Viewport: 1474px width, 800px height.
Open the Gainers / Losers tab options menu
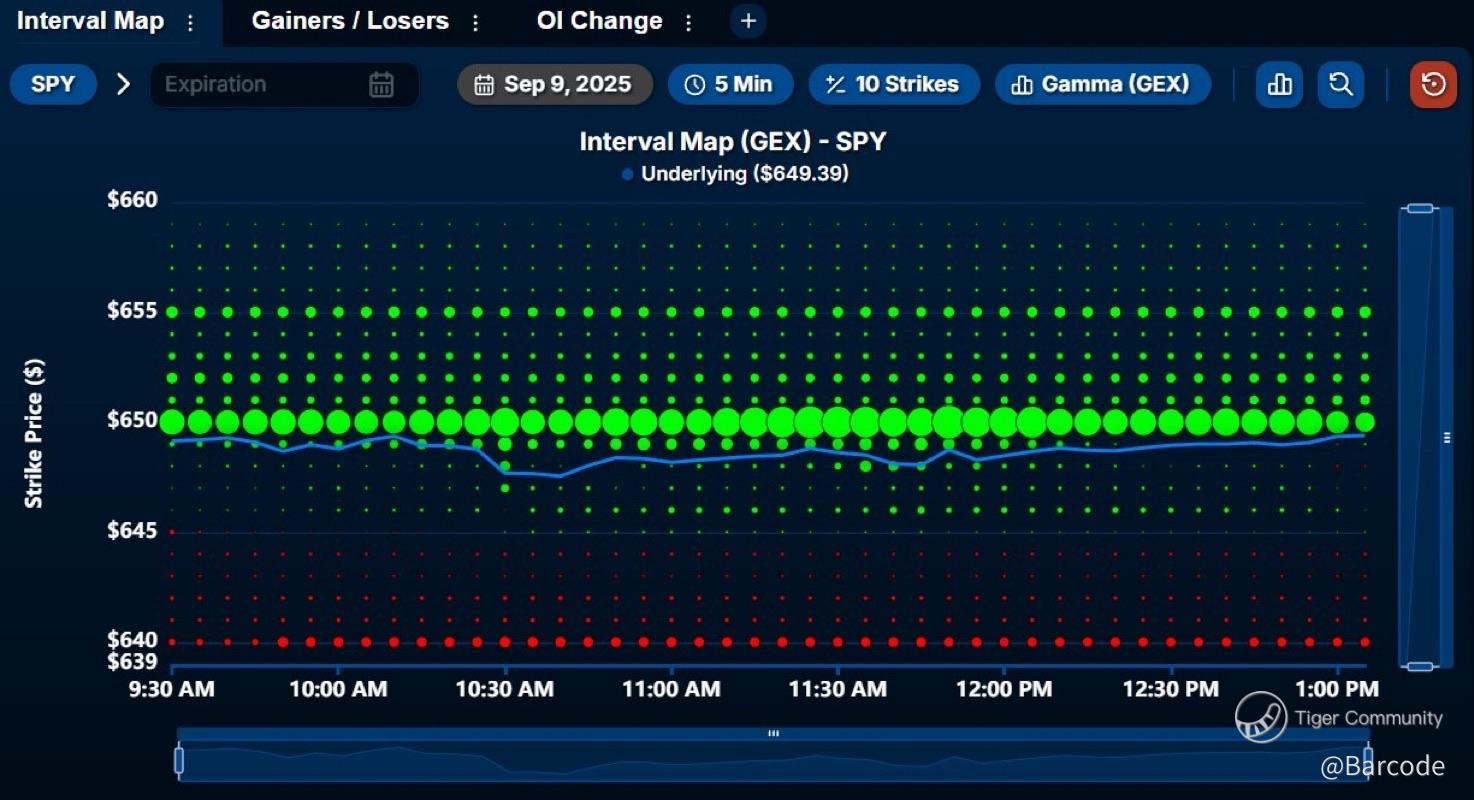click(x=476, y=23)
